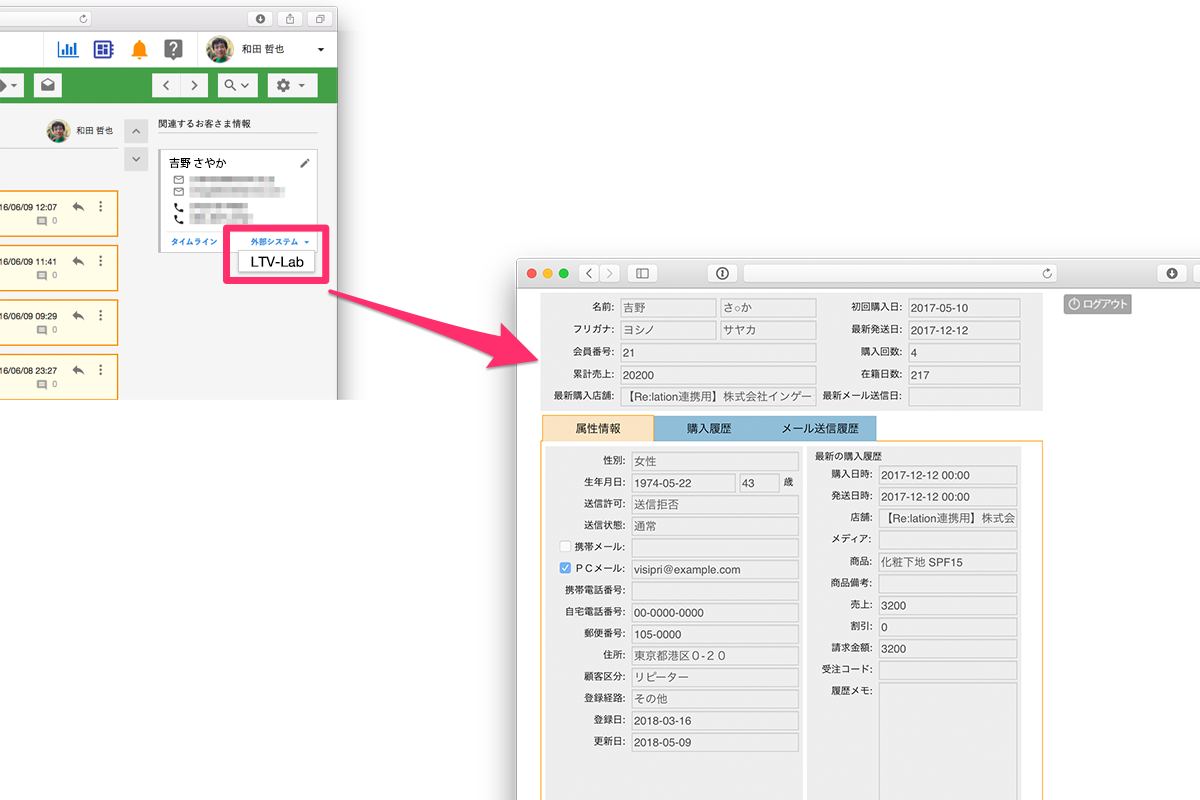
Task: Open the gear settings dropdown
Action: click(290, 85)
